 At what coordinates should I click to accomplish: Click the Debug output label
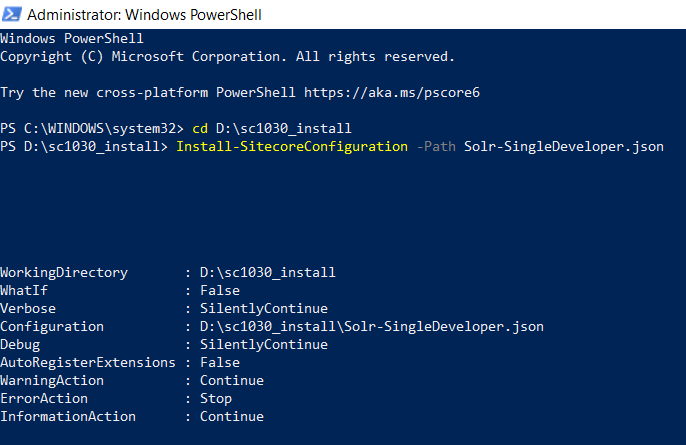point(20,345)
